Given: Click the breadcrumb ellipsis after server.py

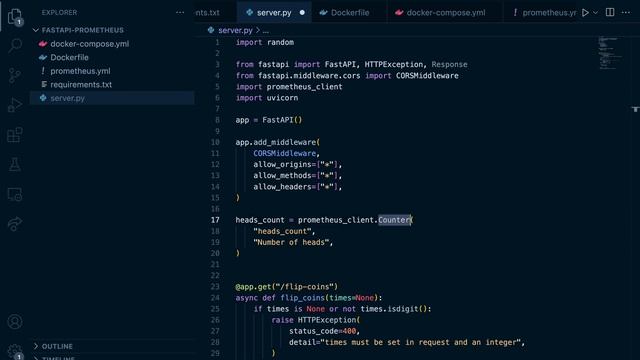Looking at the screenshot, I should [x=266, y=31].
